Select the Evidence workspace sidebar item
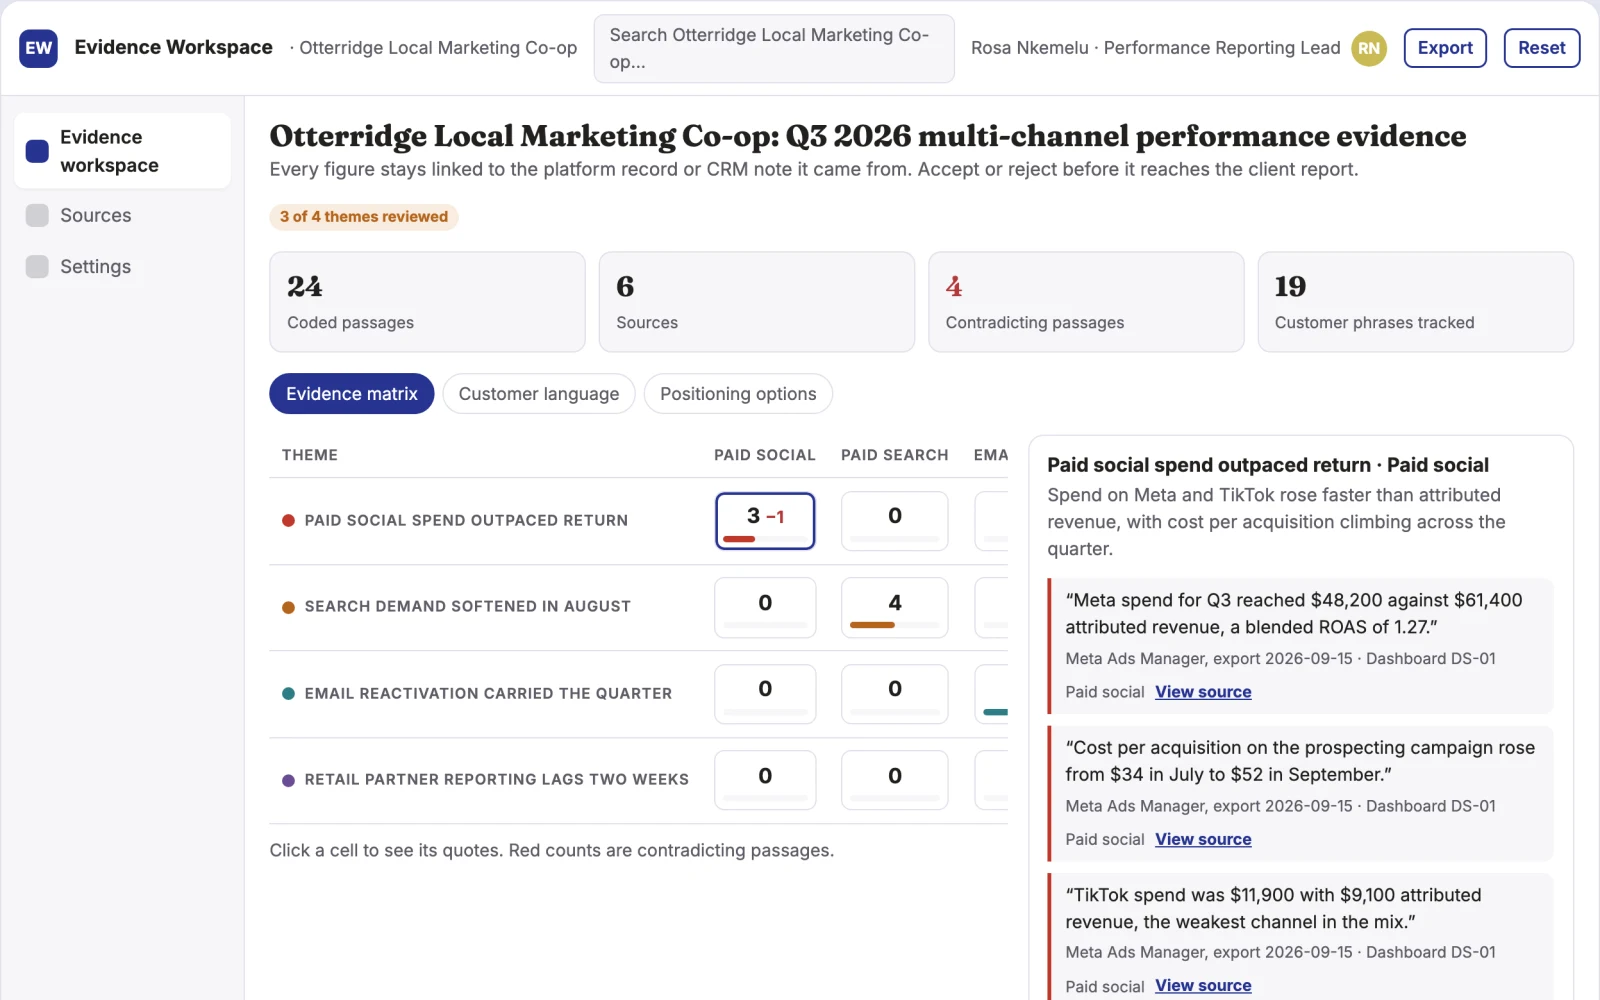 pos(123,151)
